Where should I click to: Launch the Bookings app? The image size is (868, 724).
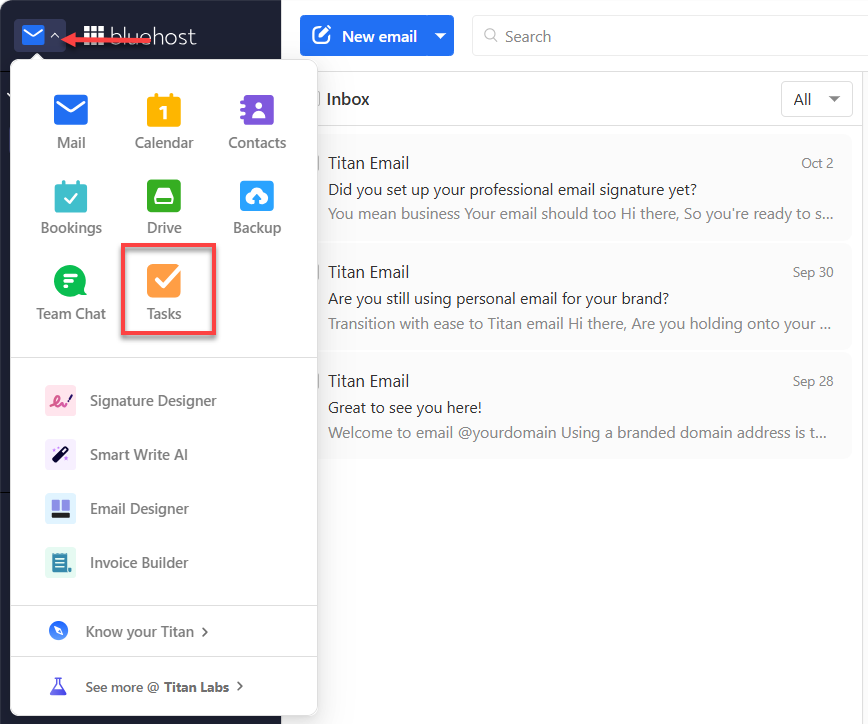tap(71, 196)
